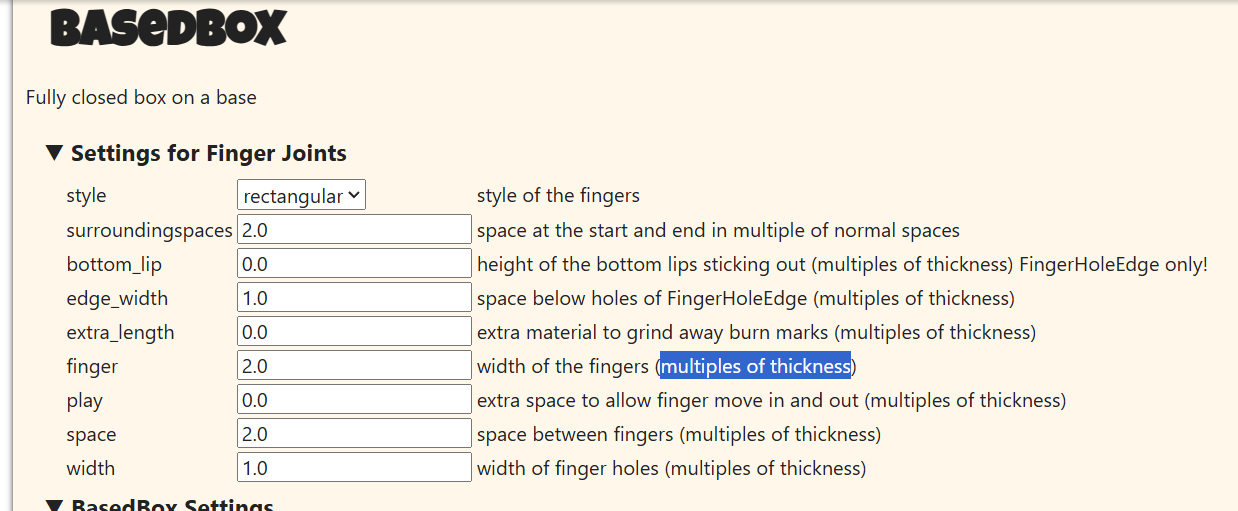The width and height of the screenshot is (1238, 511).
Task: Click the play input field
Action: [x=354, y=399]
